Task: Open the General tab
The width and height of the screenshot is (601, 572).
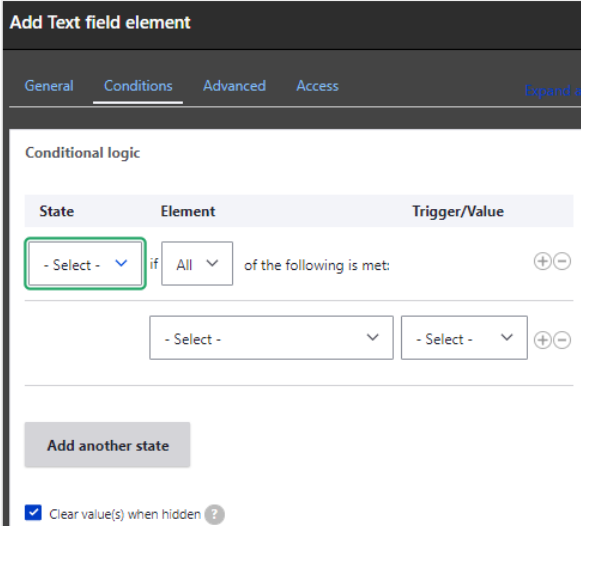Action: (x=49, y=86)
